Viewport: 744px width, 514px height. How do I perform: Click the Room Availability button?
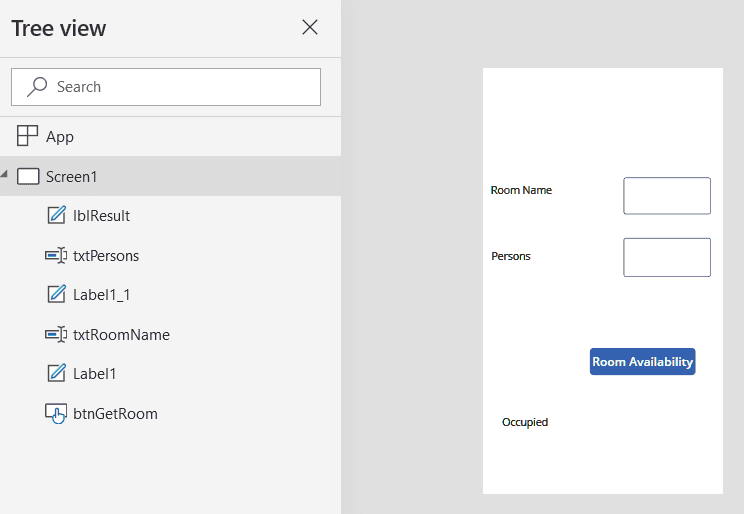click(x=642, y=362)
